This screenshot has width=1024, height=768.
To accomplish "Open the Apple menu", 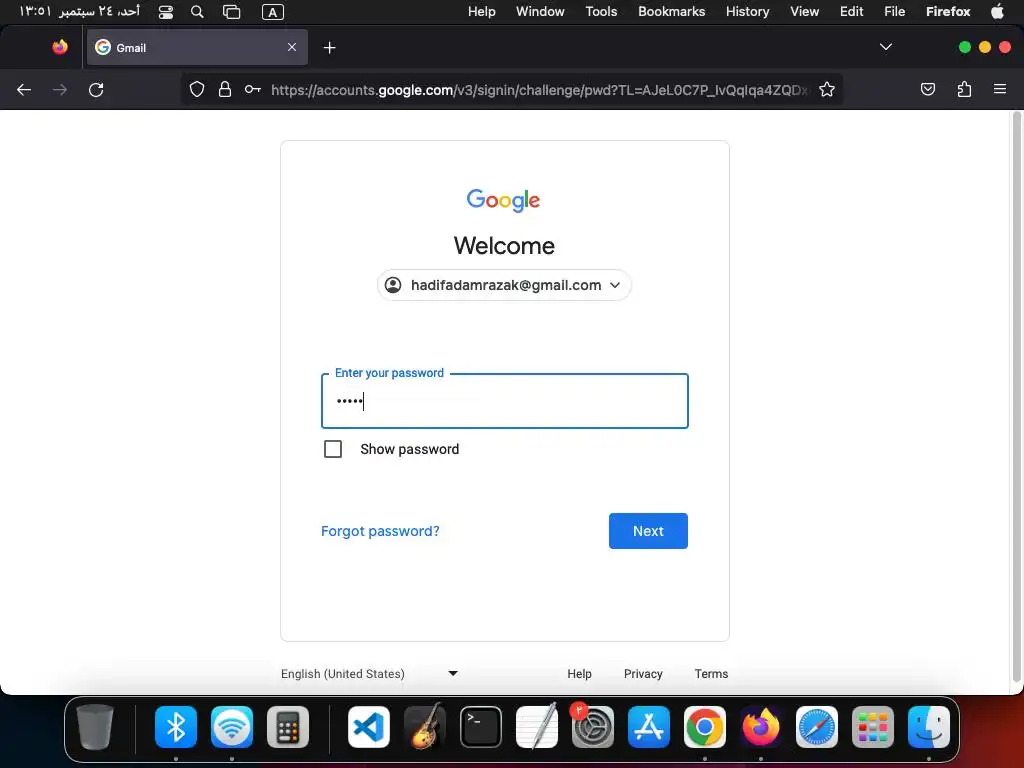I will (x=997, y=11).
